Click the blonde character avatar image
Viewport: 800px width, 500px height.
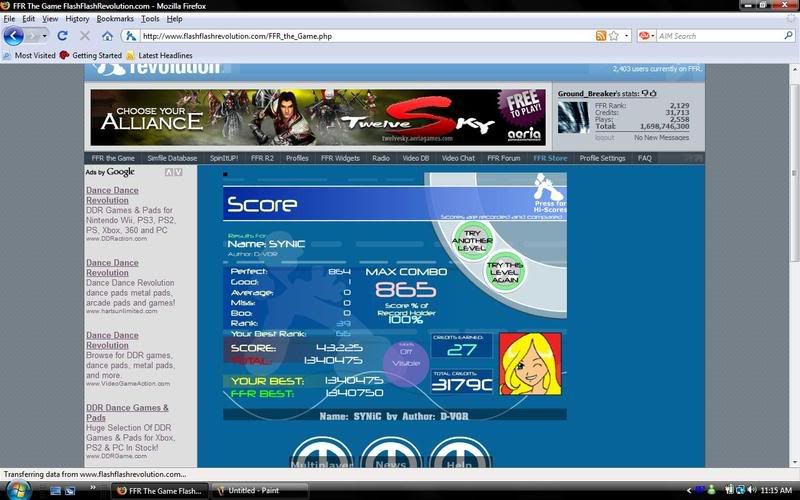pos(530,363)
